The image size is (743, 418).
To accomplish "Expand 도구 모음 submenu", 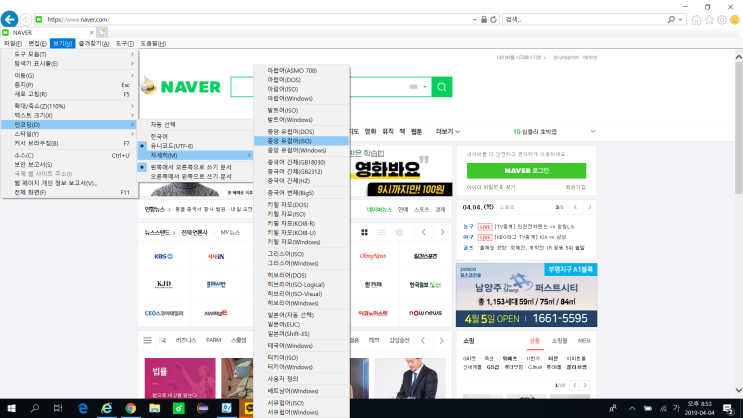I will (70, 54).
